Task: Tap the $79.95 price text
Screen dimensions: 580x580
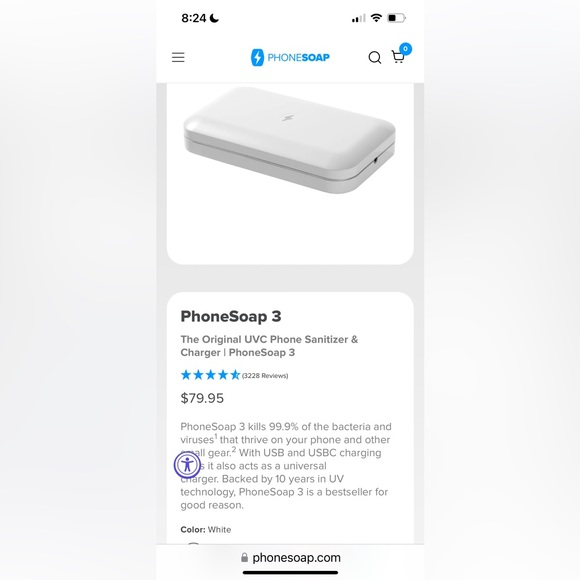Action: click(x=202, y=398)
